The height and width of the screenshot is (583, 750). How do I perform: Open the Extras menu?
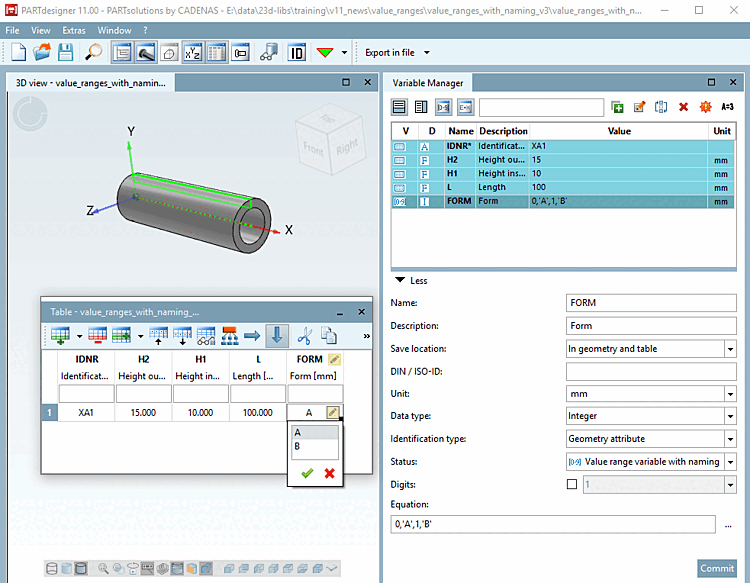[74, 30]
